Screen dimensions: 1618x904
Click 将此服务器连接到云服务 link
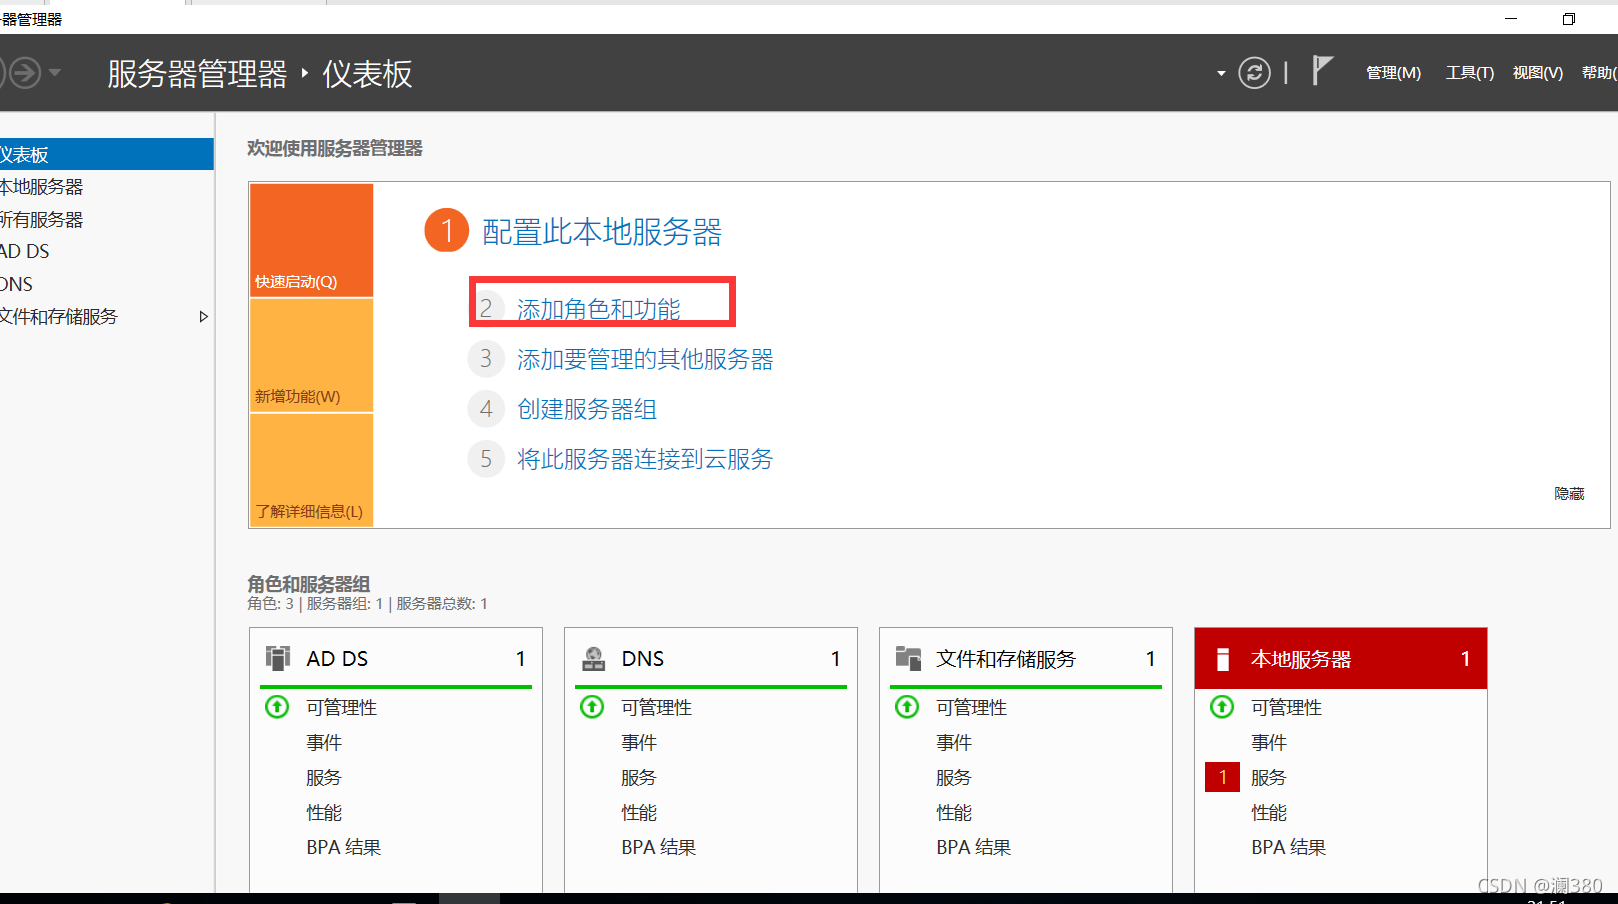click(645, 459)
